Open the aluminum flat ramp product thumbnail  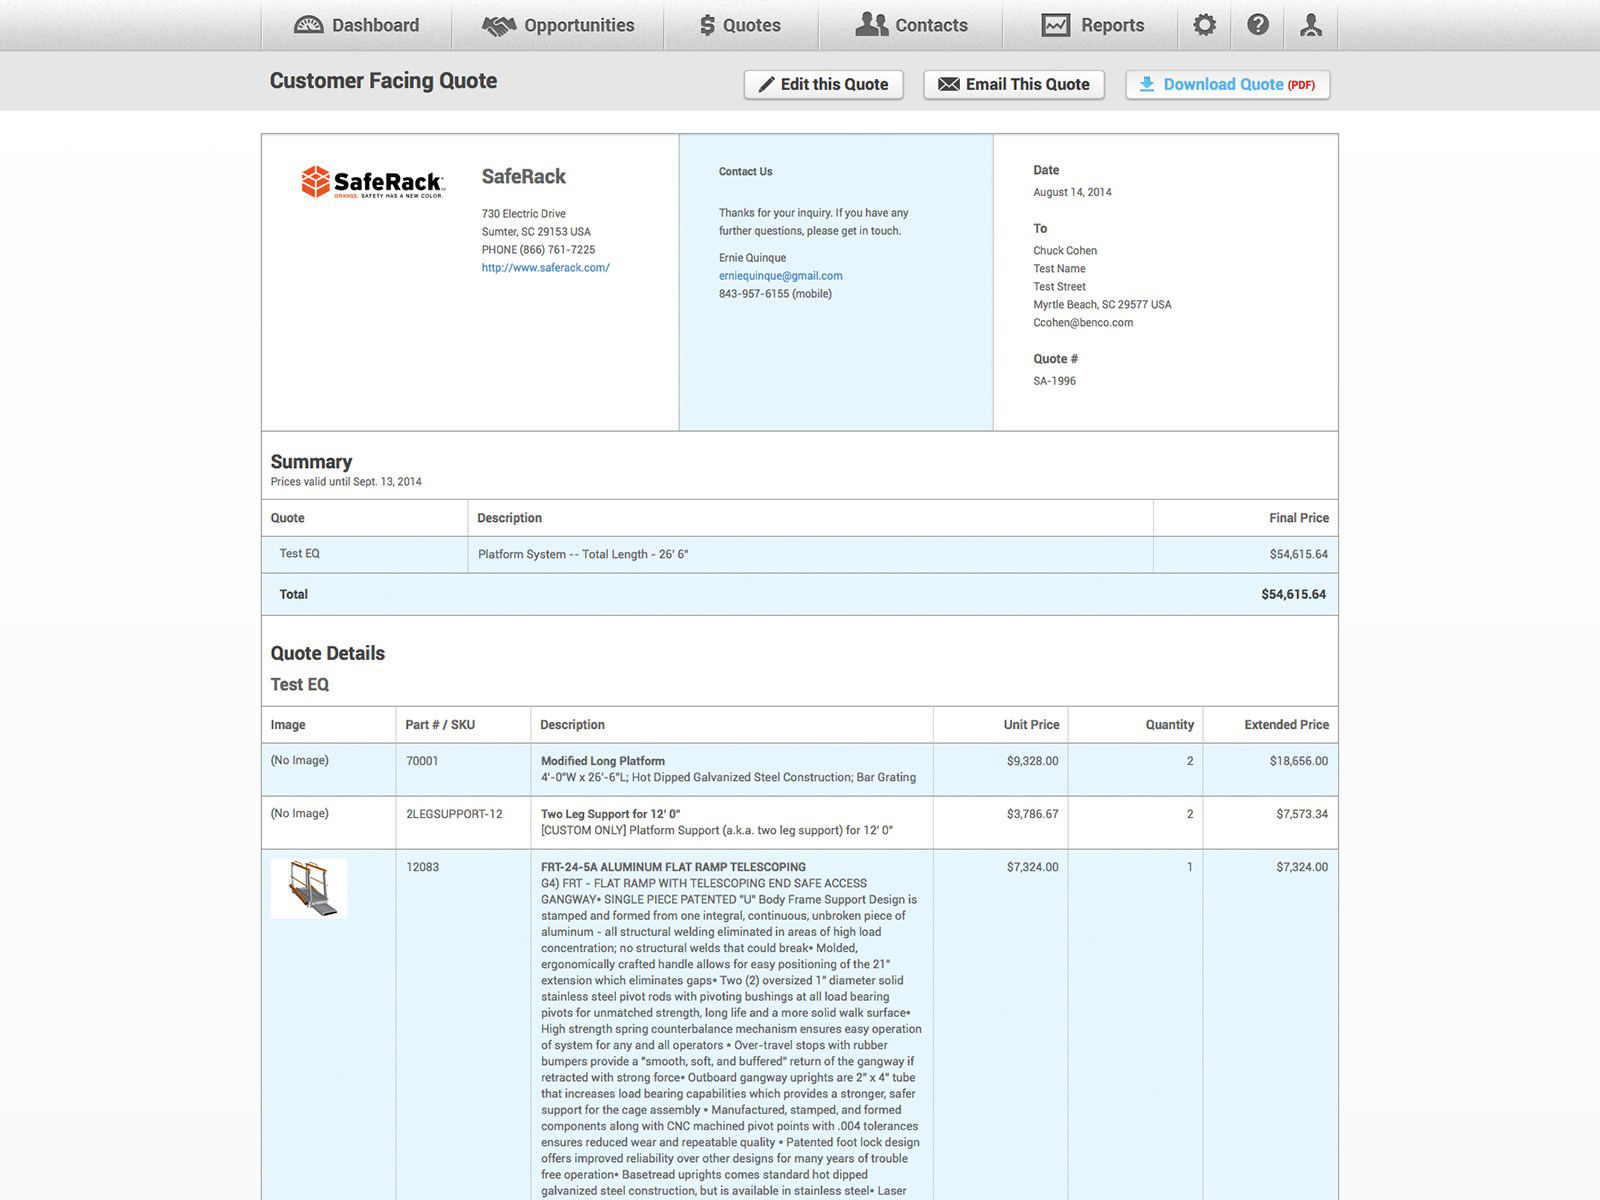309,888
